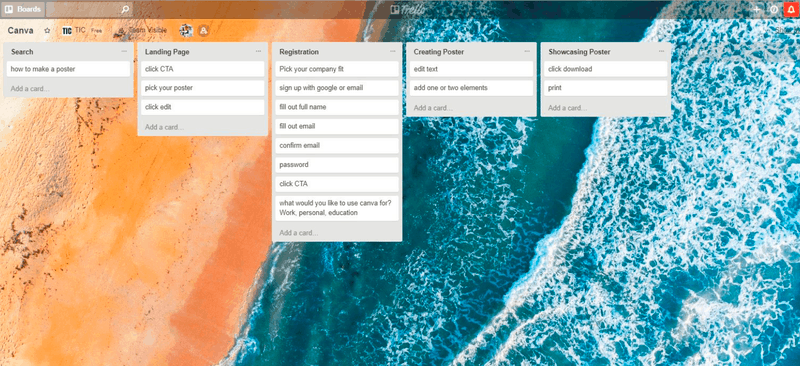Open the 'edit text' card
The image size is (800, 366).
pos(471,69)
